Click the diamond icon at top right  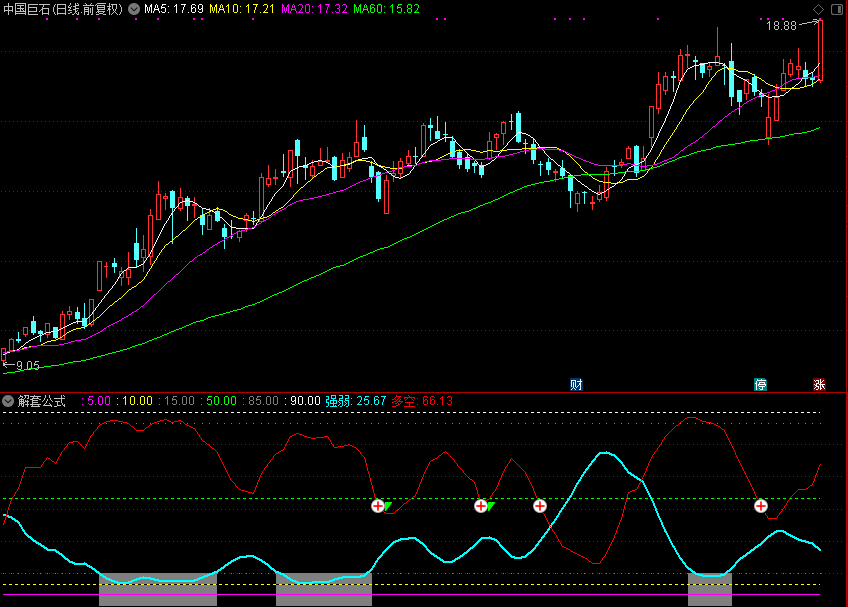pos(818,9)
